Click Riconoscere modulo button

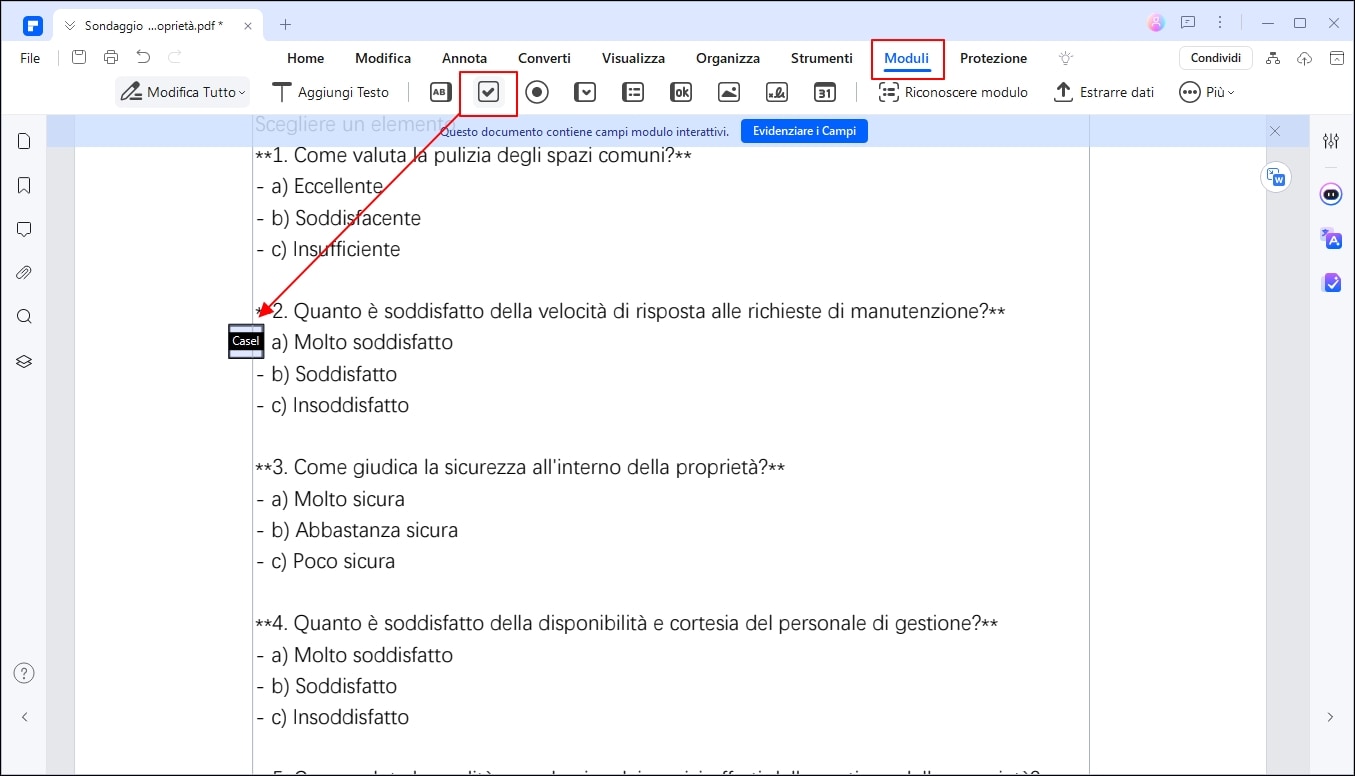[x=953, y=92]
